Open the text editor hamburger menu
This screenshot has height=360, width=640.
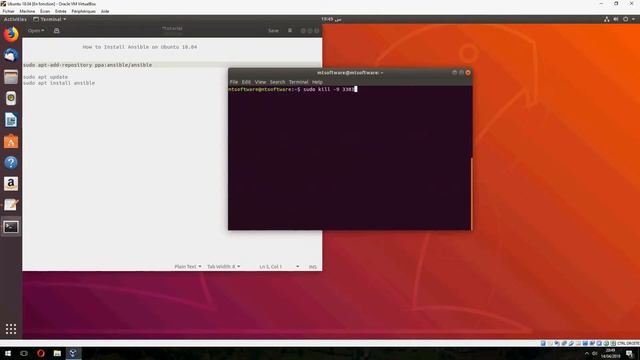290,31
